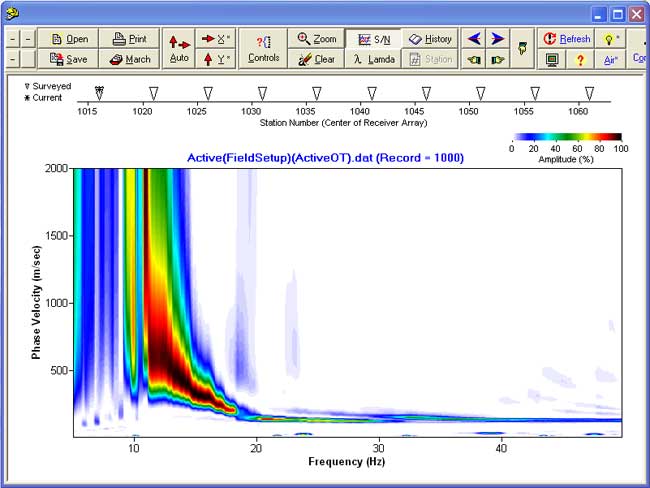Select surveyed station marker near 1025
This screenshot has height=488, width=650.
coord(208,93)
